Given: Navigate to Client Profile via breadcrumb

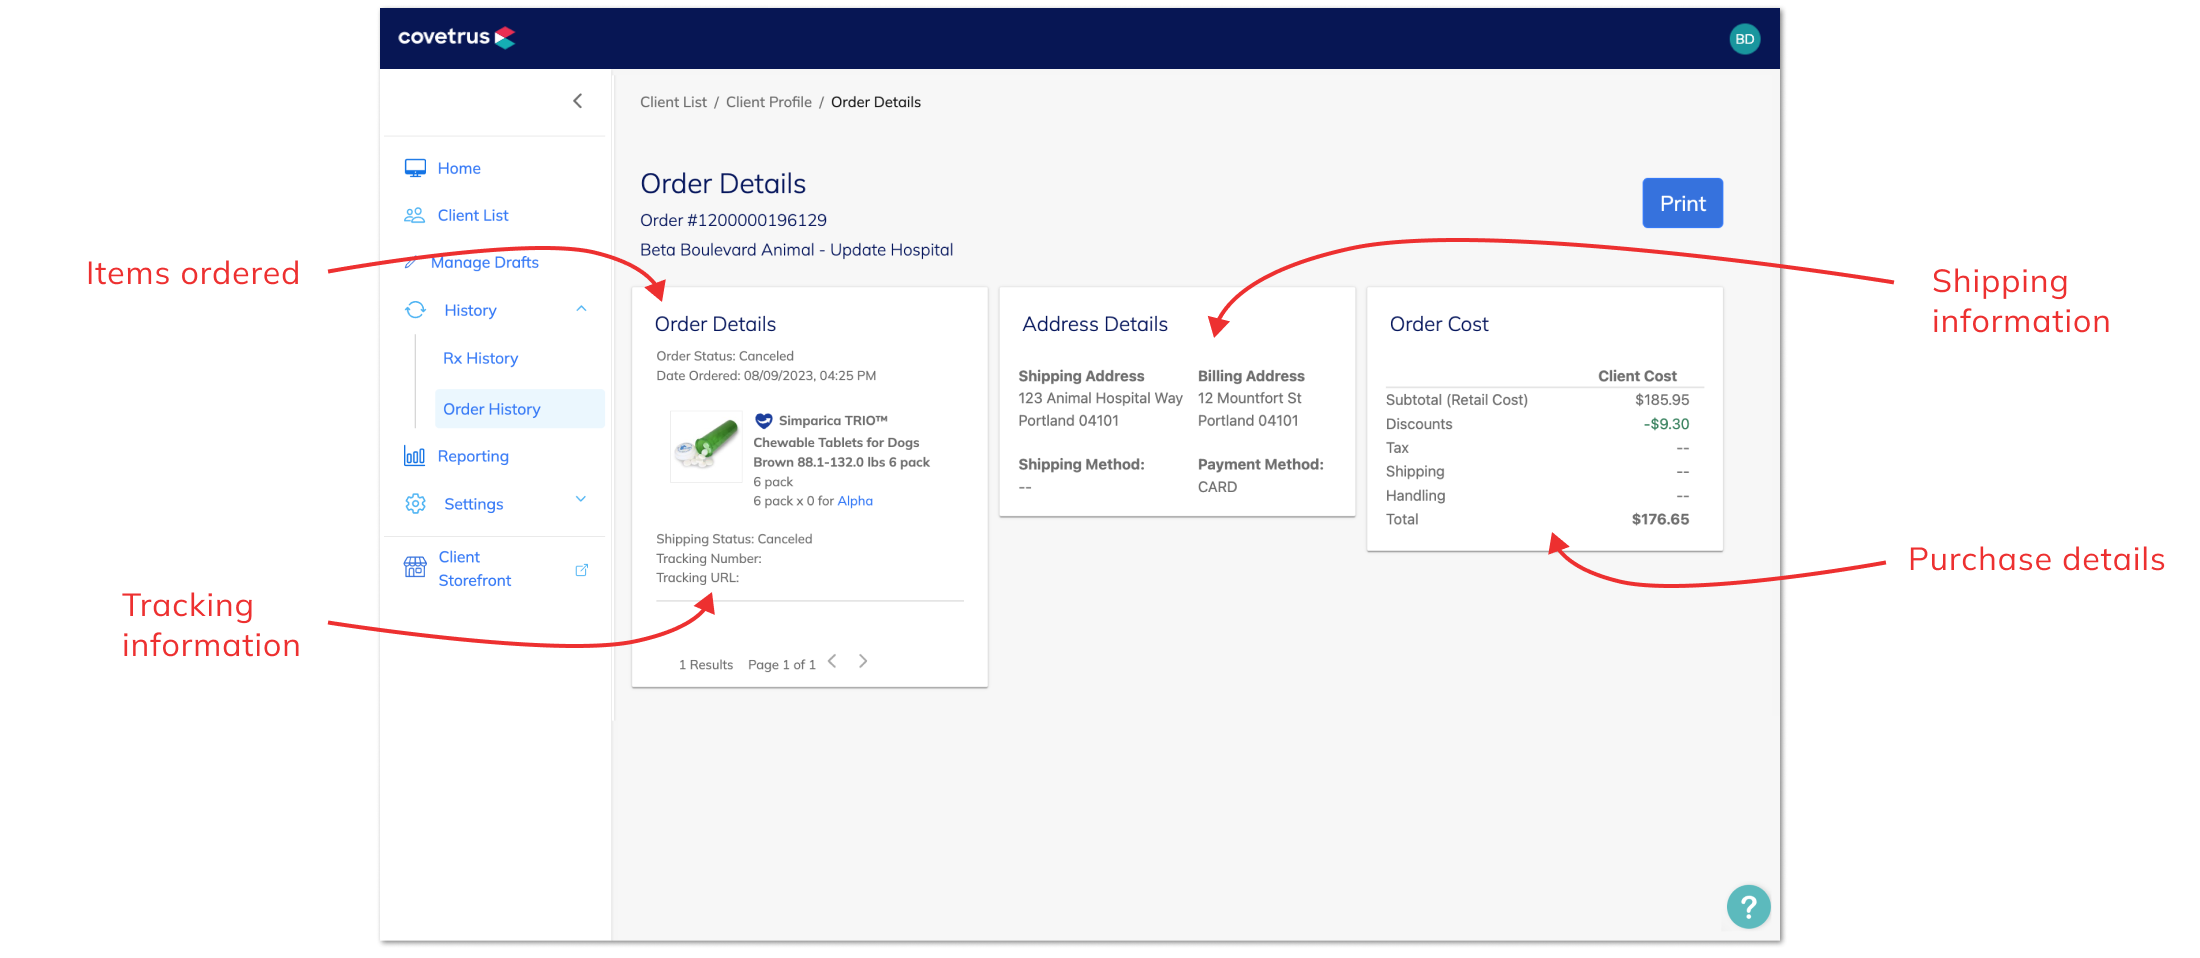Looking at the screenshot, I should coord(768,101).
